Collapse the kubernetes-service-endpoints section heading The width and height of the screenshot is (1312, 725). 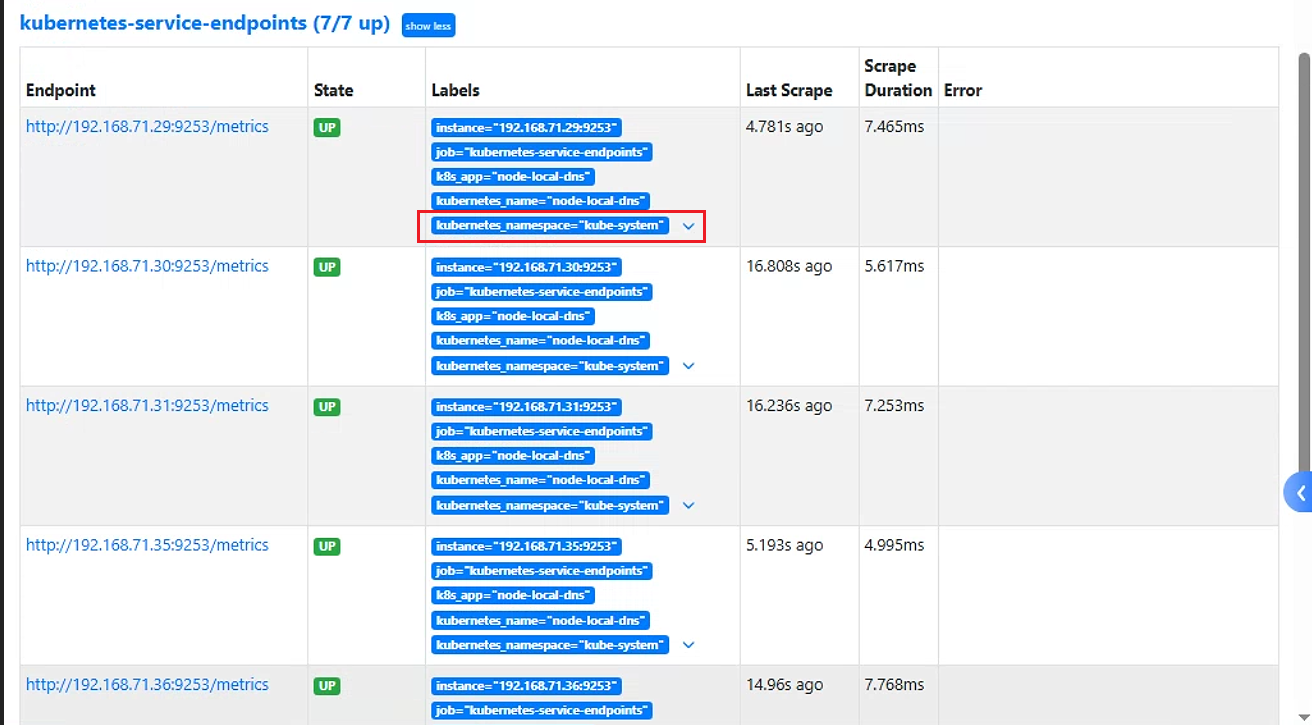tap(205, 23)
